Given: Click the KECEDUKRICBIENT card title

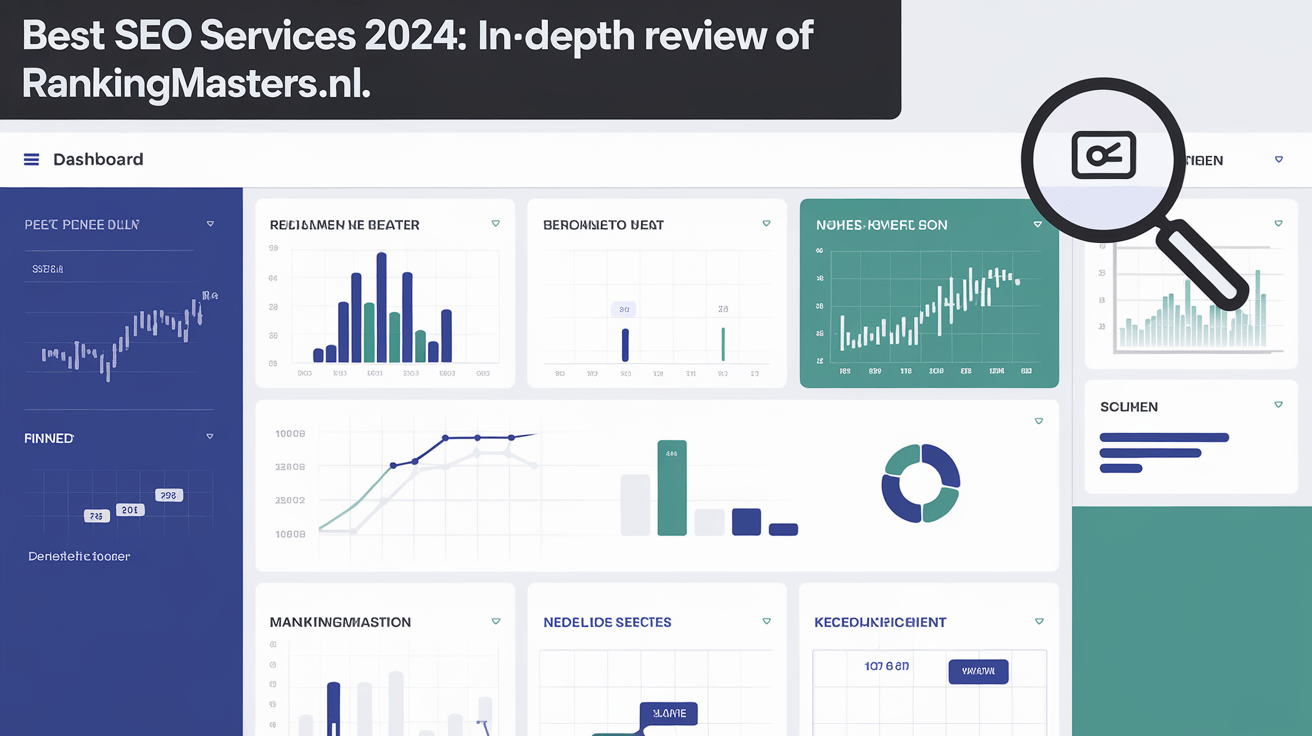Looking at the screenshot, I should 880,622.
